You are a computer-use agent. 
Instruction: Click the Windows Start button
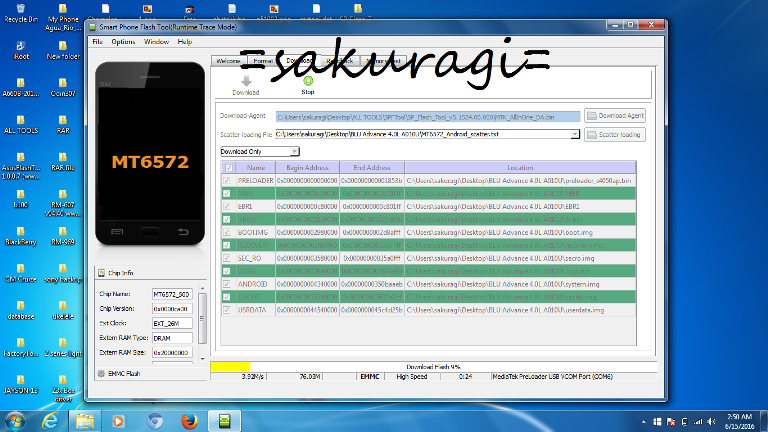click(x=14, y=418)
